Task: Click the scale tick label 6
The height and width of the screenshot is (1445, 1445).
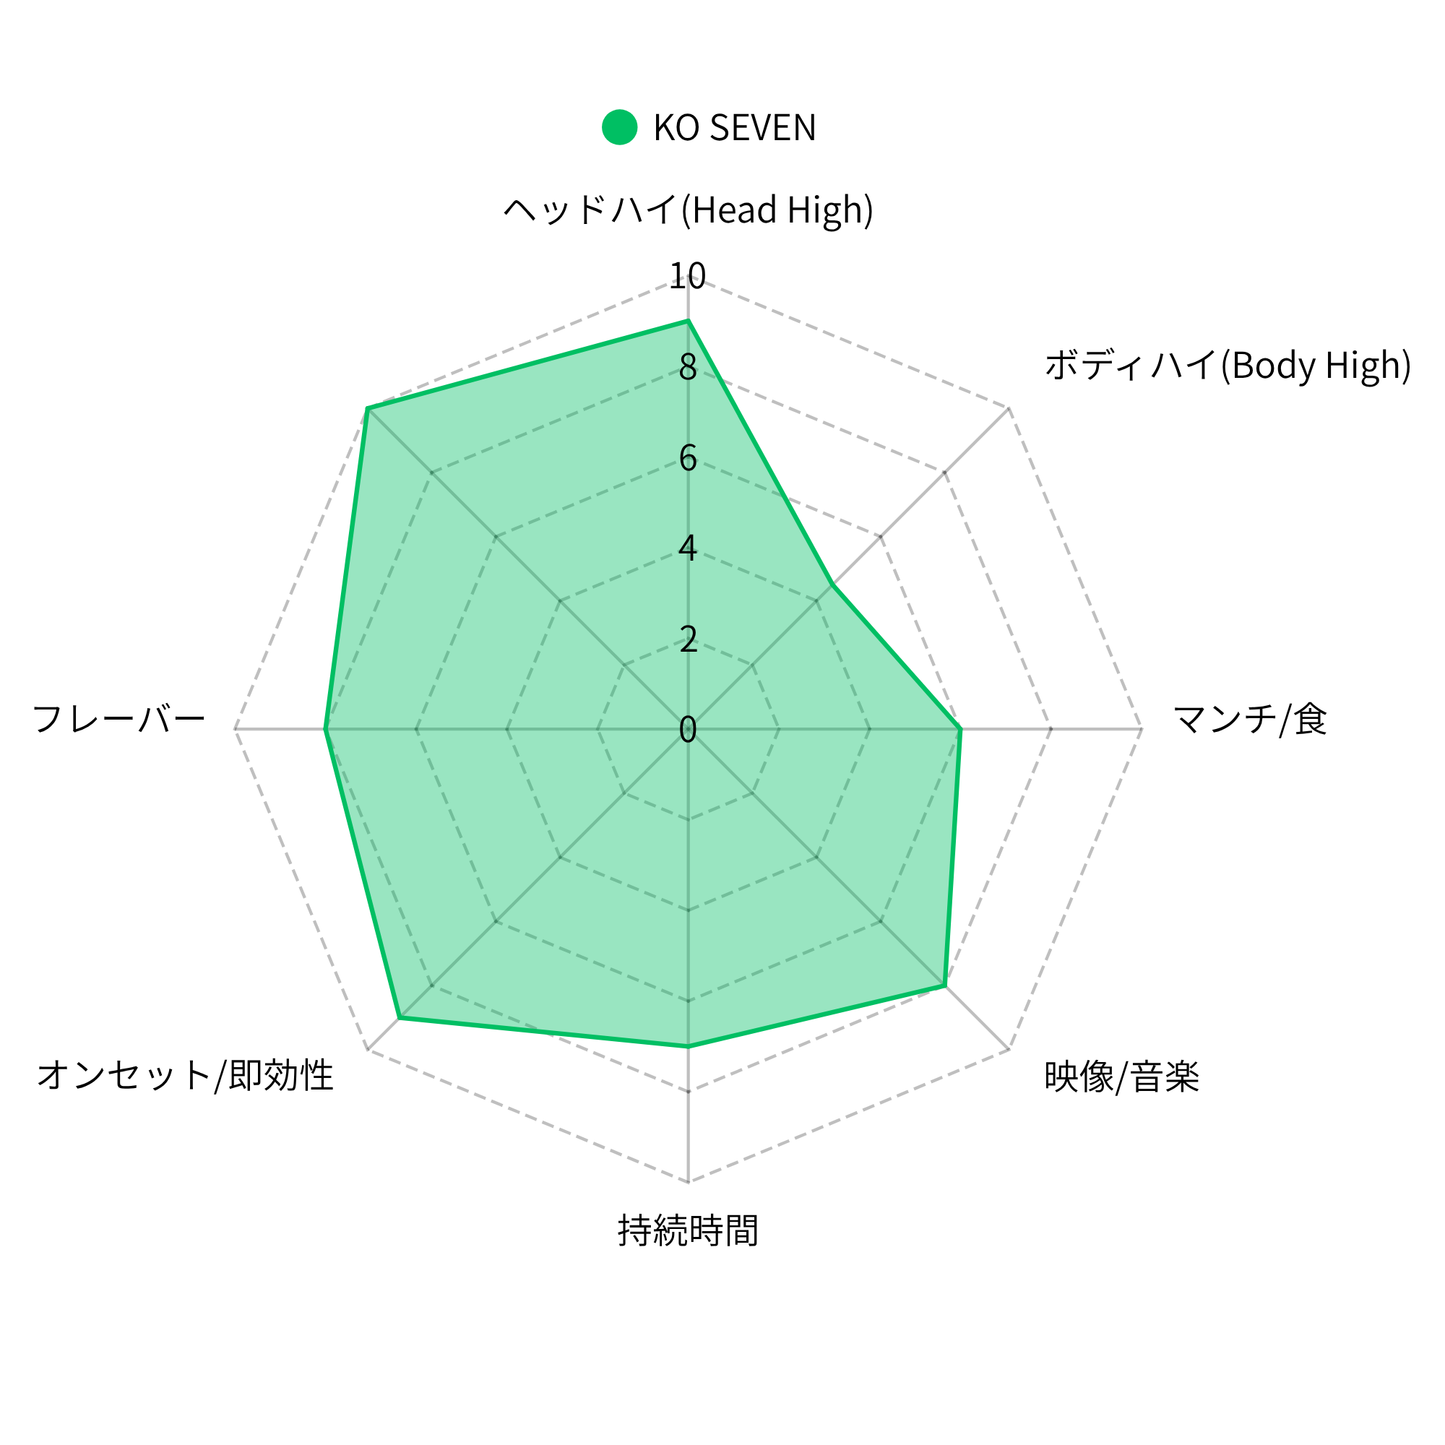Action: [x=688, y=458]
